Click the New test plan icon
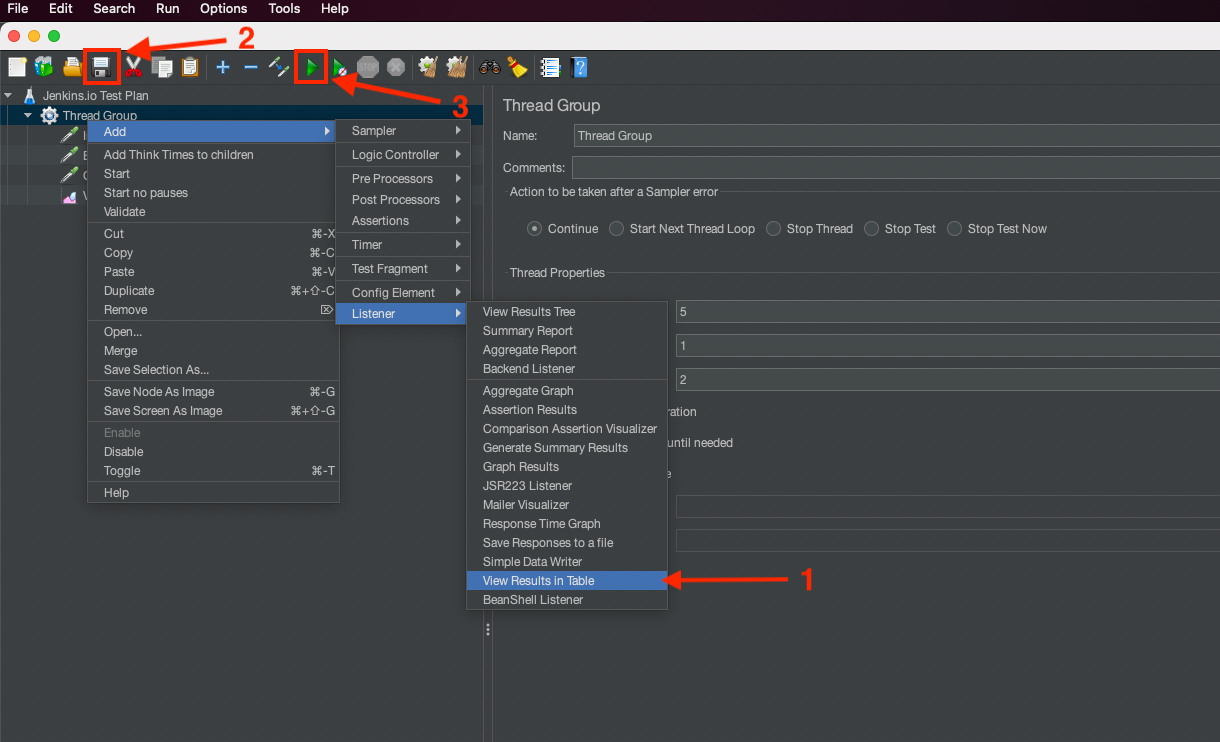This screenshot has width=1220, height=742. (x=17, y=67)
